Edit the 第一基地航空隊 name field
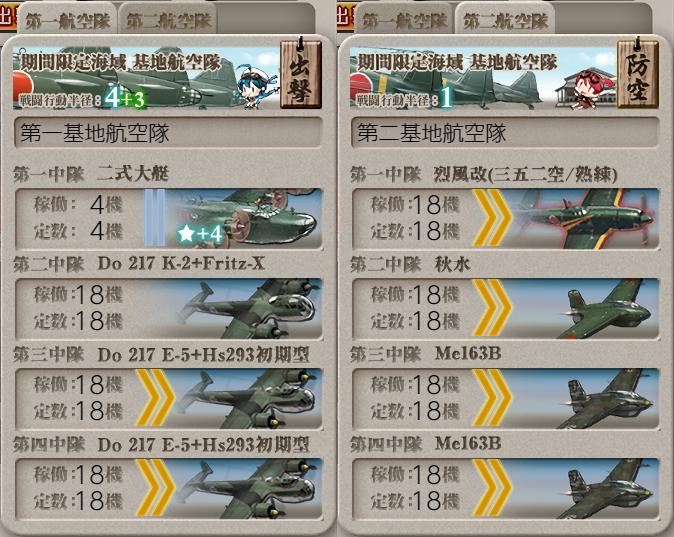This screenshot has width=674, height=537. 168,133
